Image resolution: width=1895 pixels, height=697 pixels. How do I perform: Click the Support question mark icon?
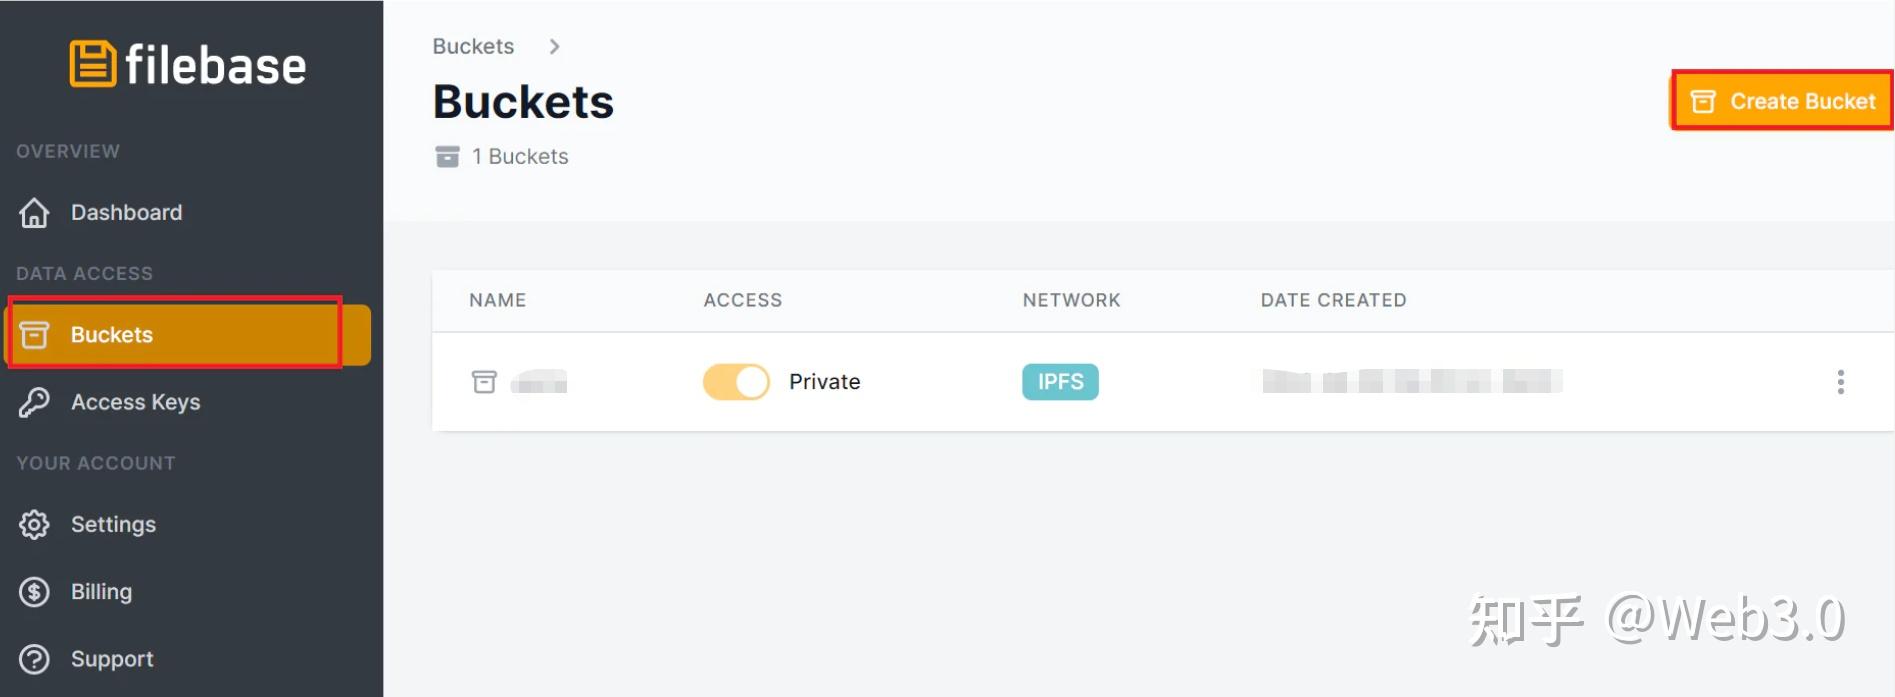click(x=34, y=660)
